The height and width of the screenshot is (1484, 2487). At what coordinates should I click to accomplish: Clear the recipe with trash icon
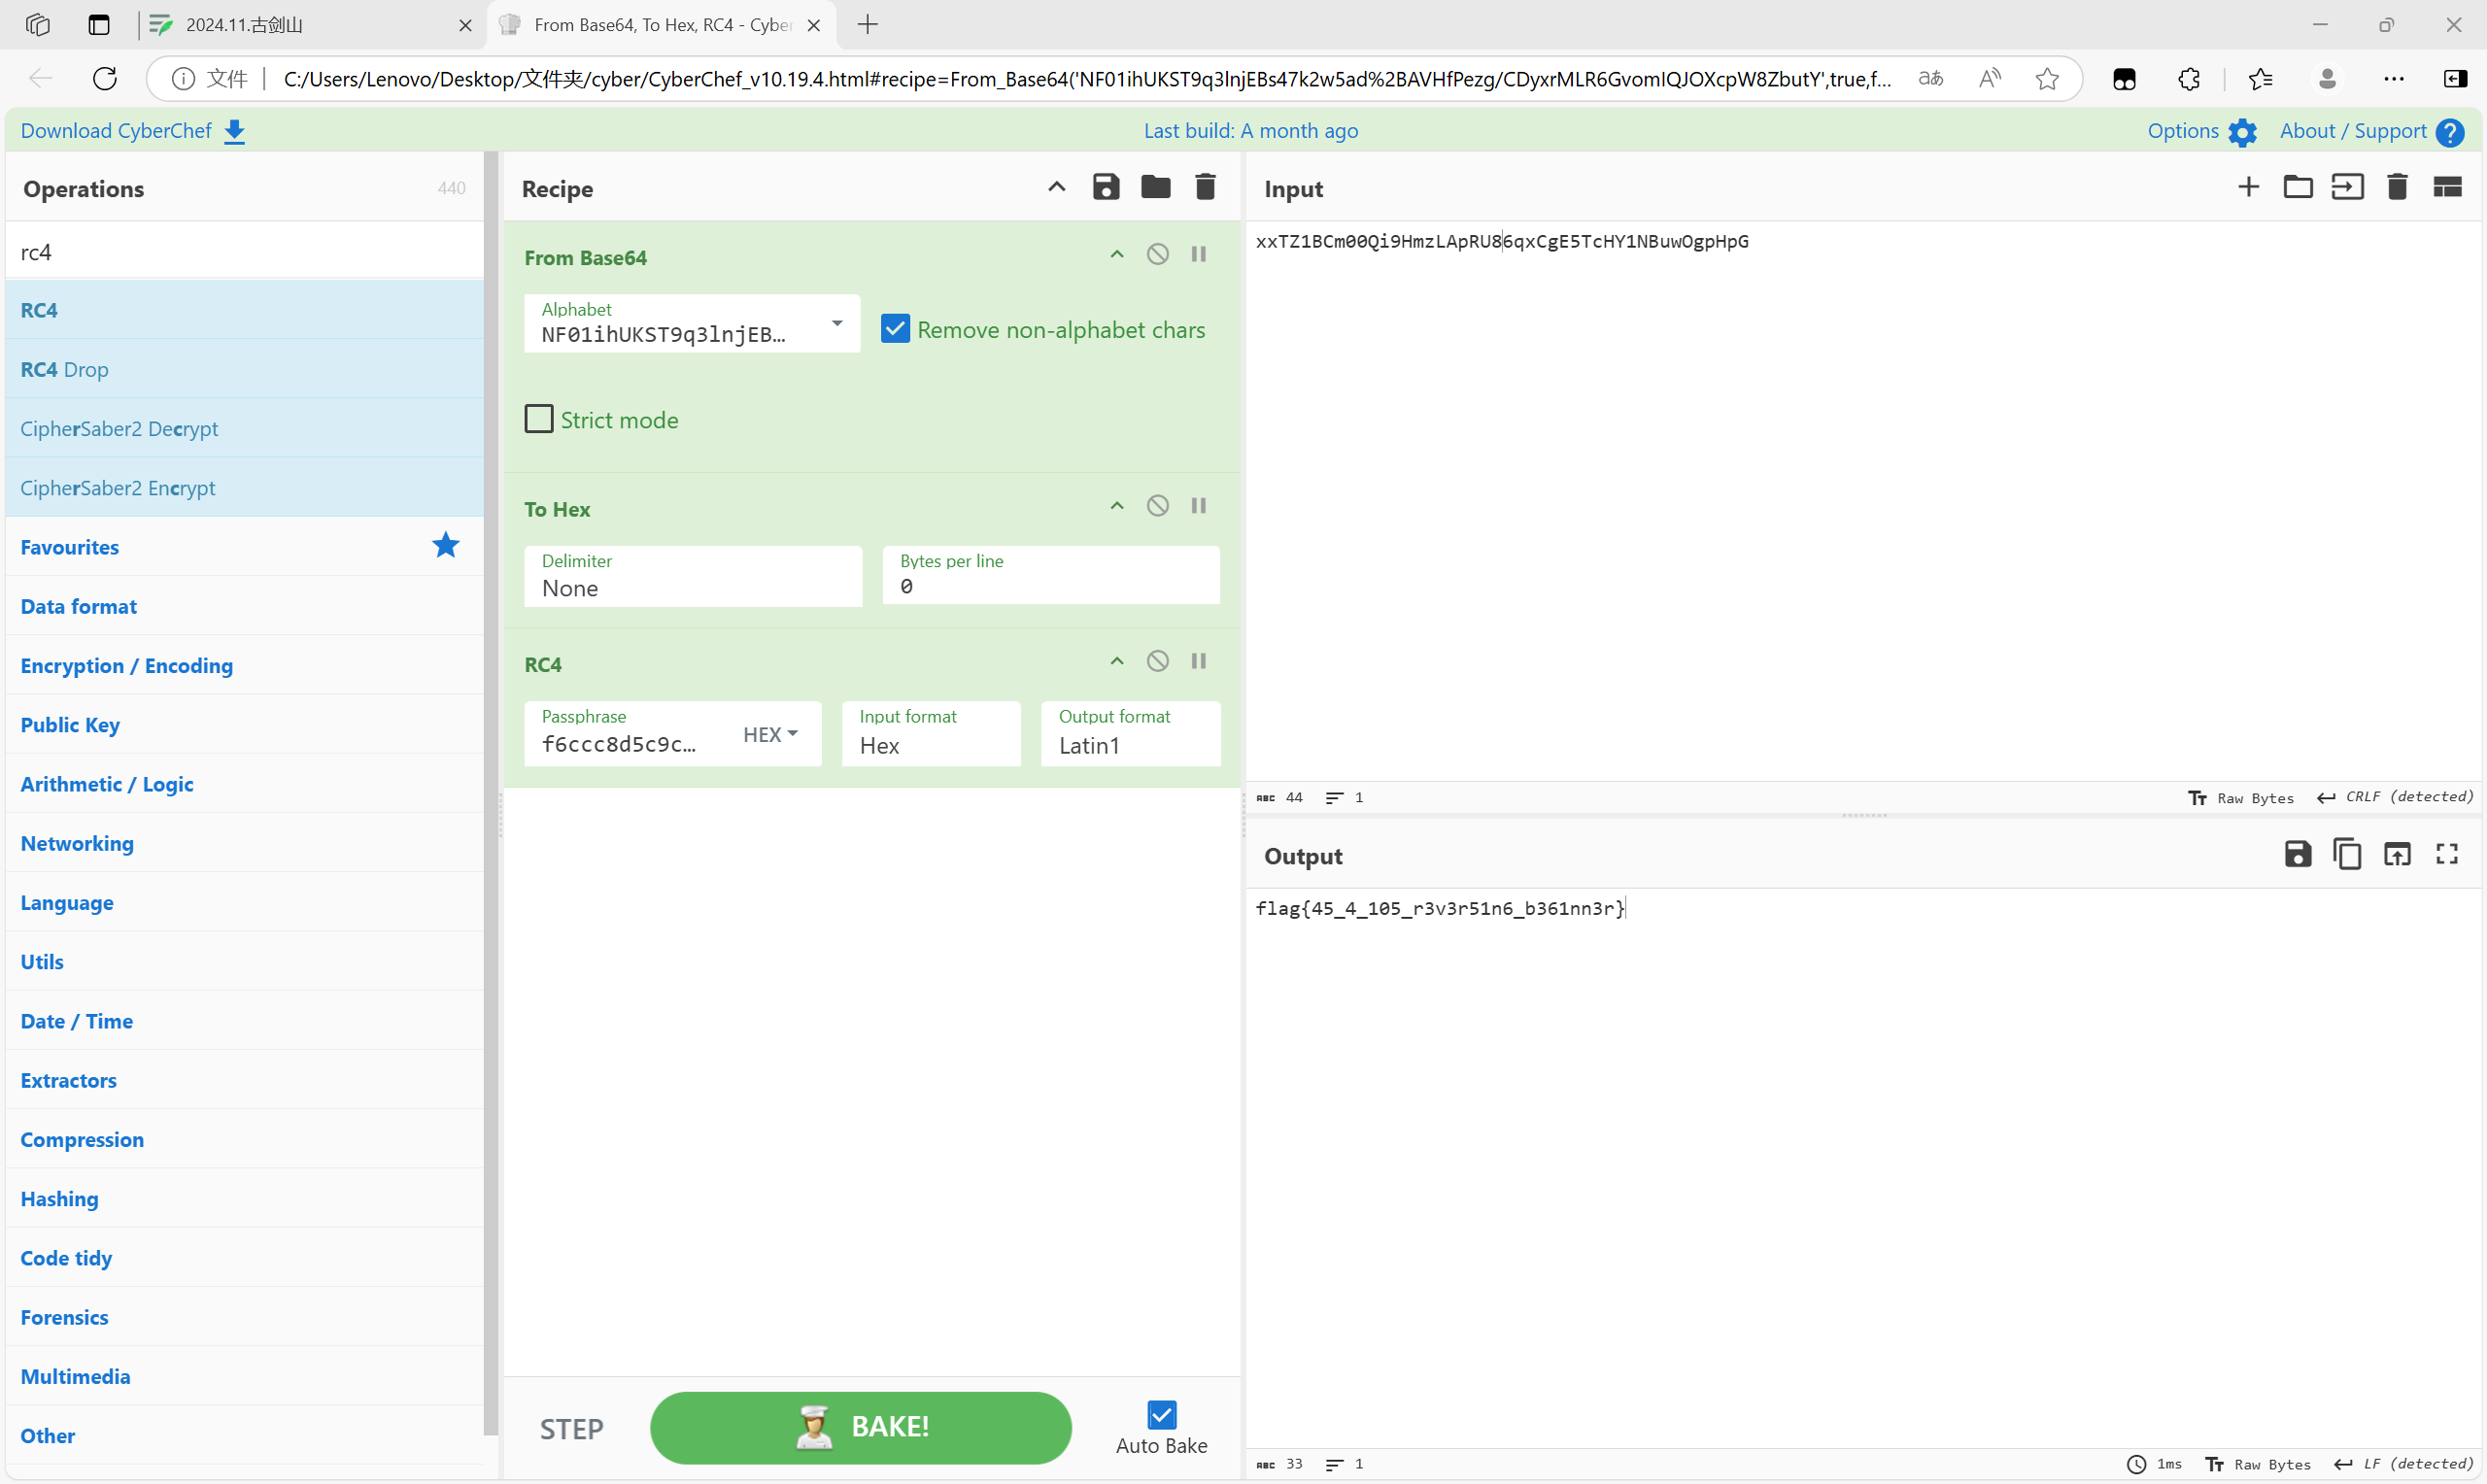click(x=1206, y=187)
